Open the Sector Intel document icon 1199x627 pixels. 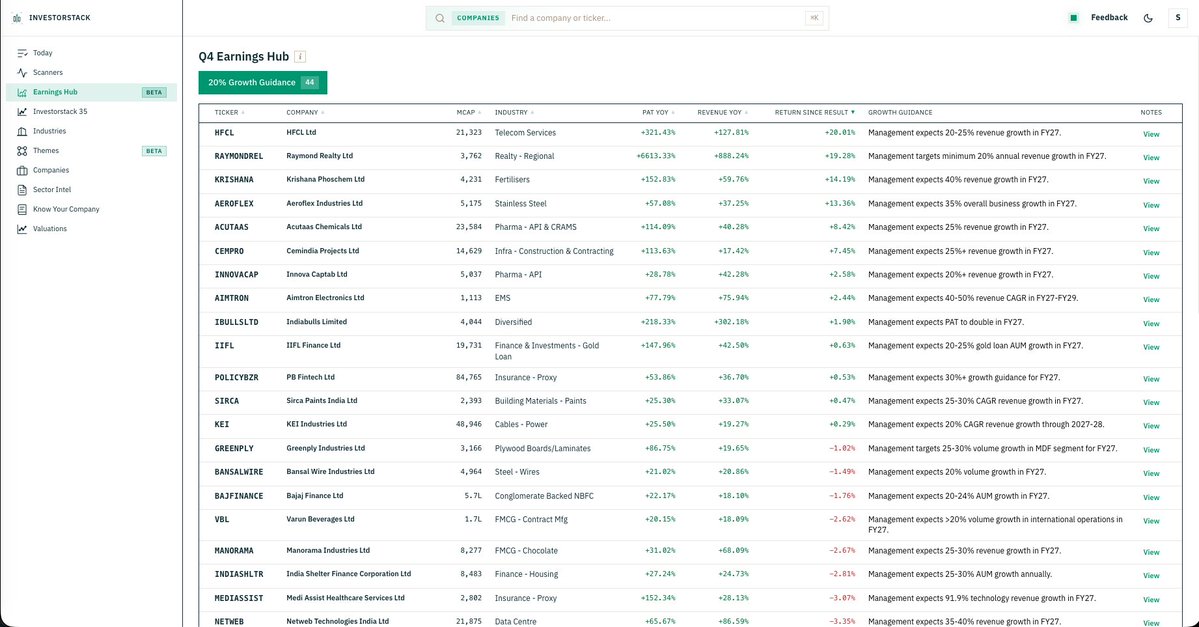[x=22, y=190]
